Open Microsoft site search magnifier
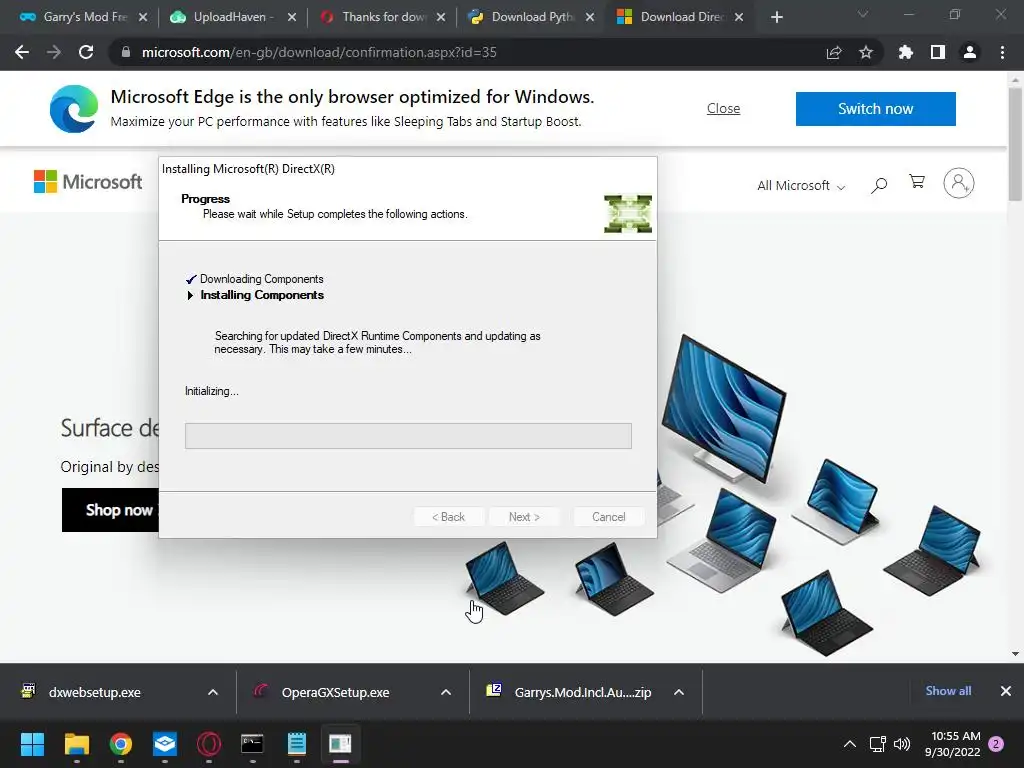 tap(879, 185)
